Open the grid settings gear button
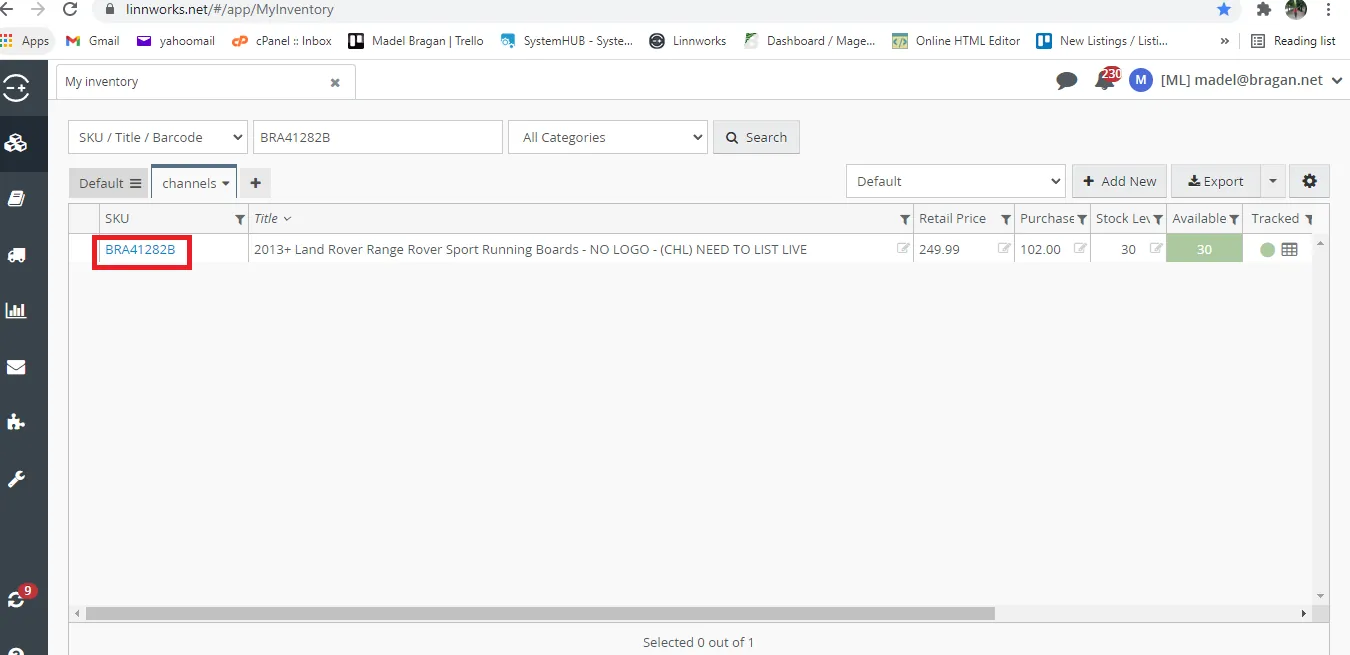The image size is (1350, 655). pos(1309,181)
